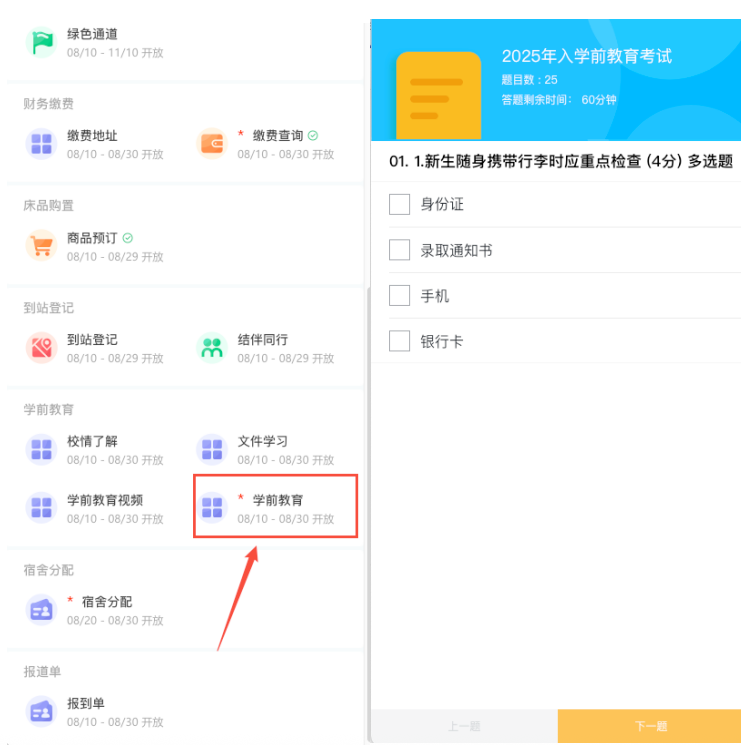Click the 到站登记 section heading
The height and width of the screenshot is (745, 741).
tap(48, 308)
